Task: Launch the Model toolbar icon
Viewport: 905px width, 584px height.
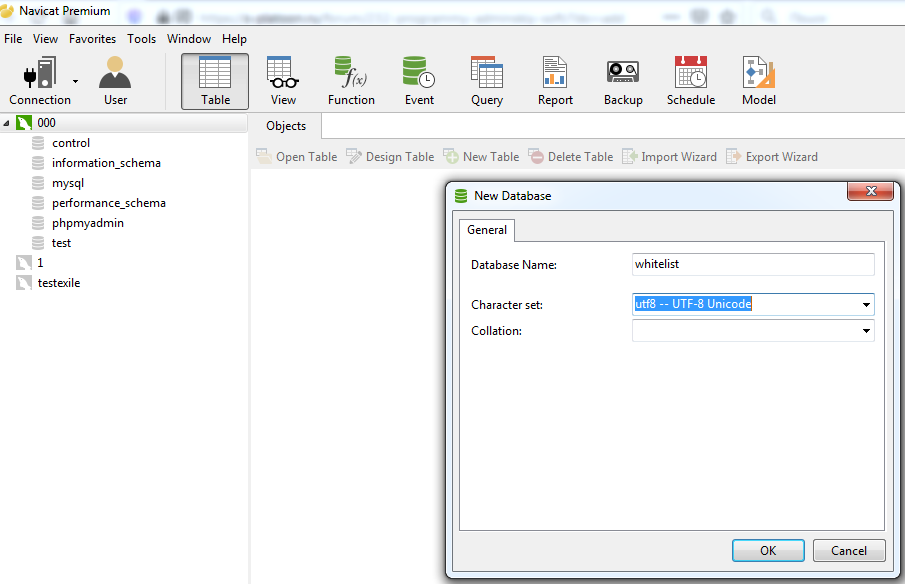Action: [x=758, y=81]
